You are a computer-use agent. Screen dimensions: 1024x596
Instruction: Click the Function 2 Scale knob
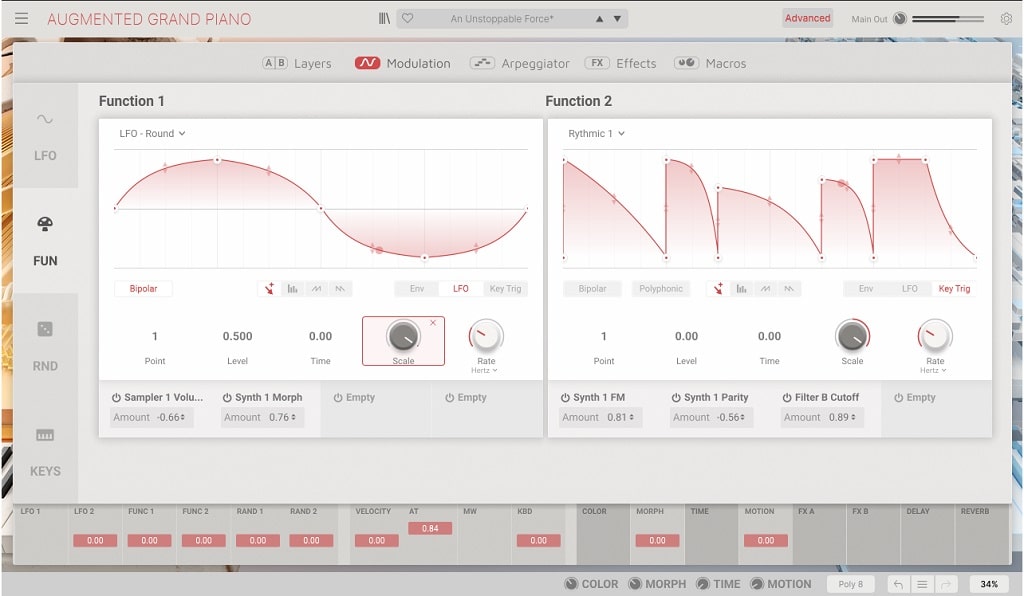click(x=852, y=336)
